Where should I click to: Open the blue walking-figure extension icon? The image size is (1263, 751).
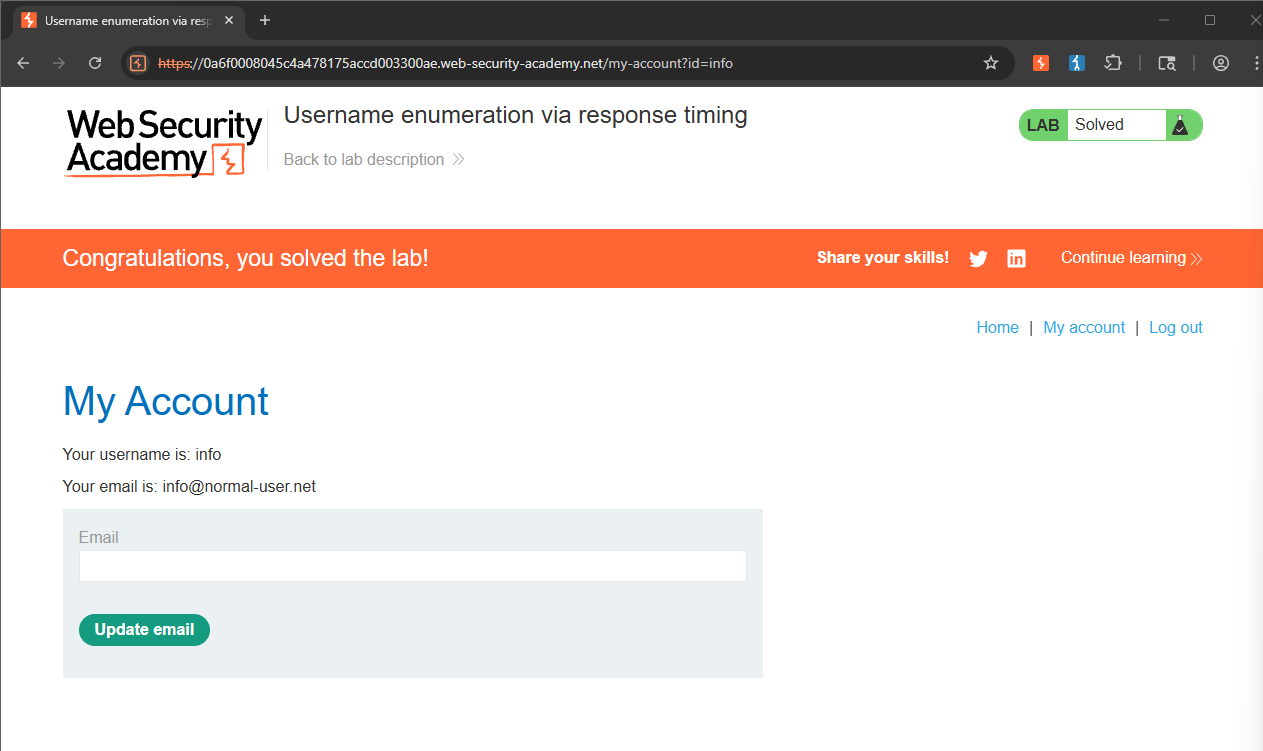coord(1077,63)
